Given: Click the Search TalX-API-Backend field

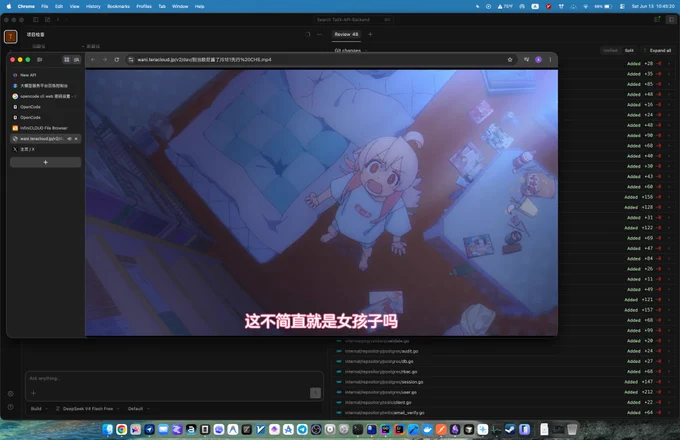Looking at the screenshot, I should (x=353, y=20).
